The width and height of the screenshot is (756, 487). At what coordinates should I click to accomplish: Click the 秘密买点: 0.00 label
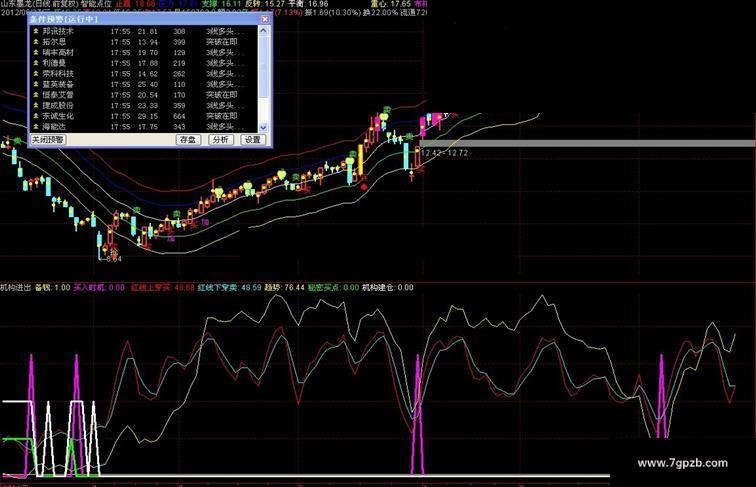coord(334,287)
